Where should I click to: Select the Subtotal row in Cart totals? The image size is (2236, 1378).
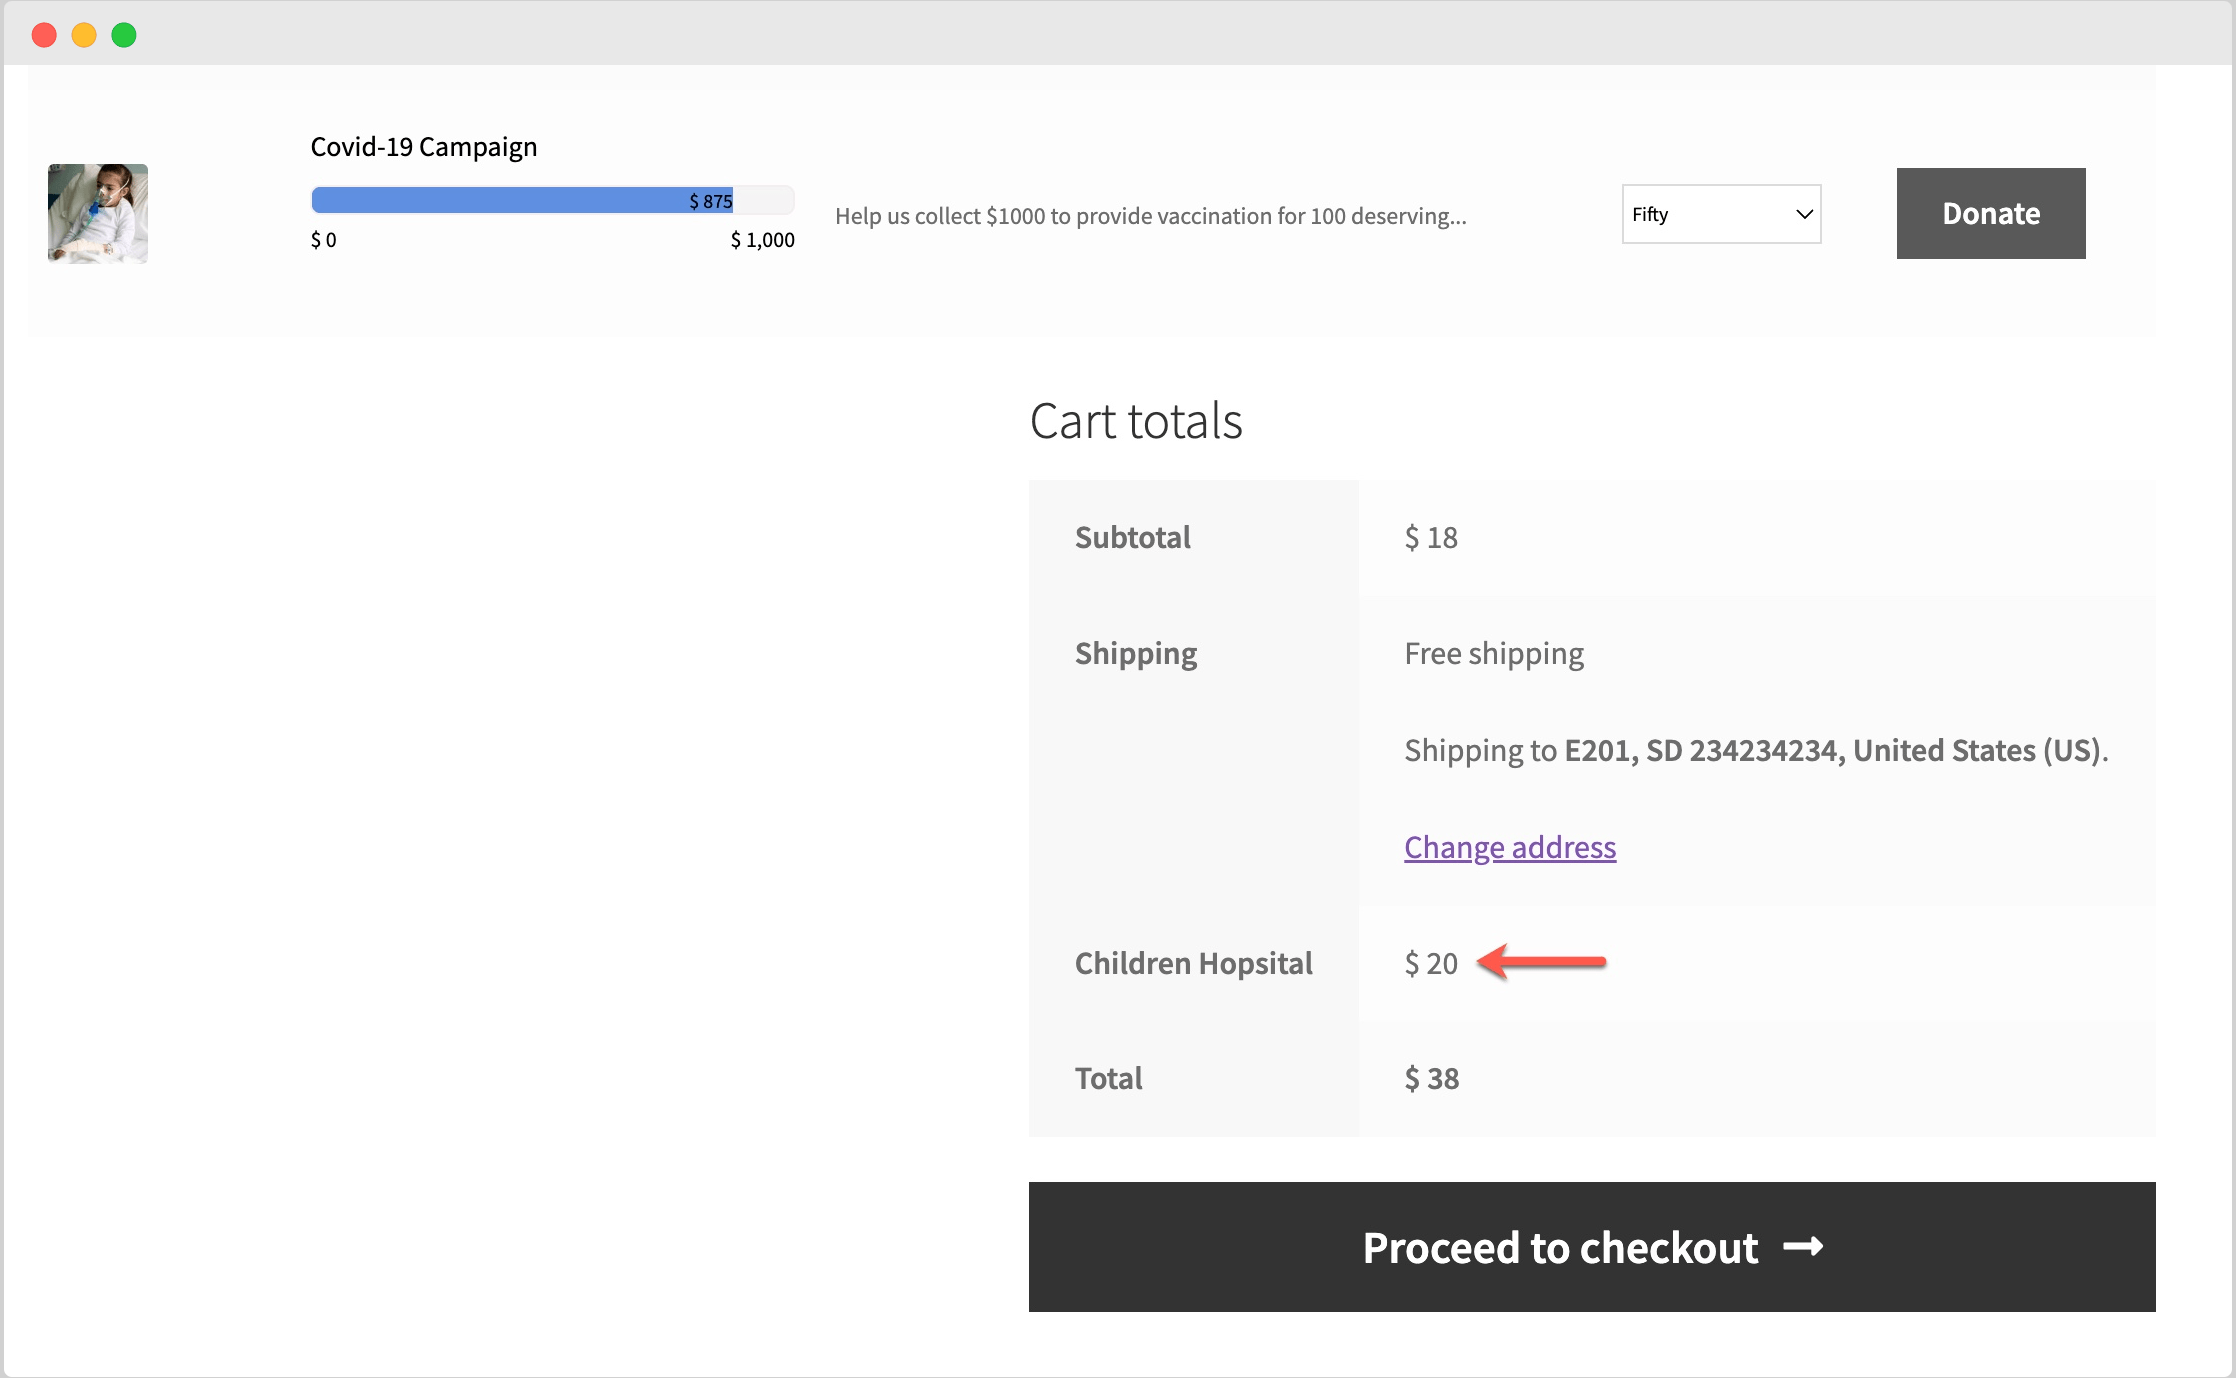[1132, 537]
